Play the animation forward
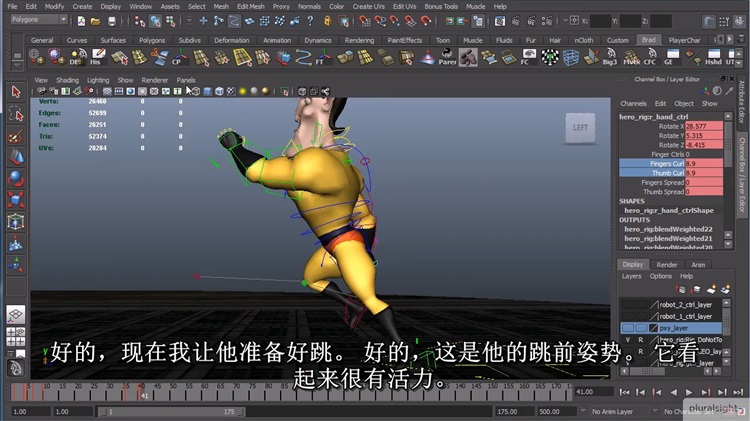The width and height of the screenshot is (750, 421). pyautogui.click(x=689, y=392)
